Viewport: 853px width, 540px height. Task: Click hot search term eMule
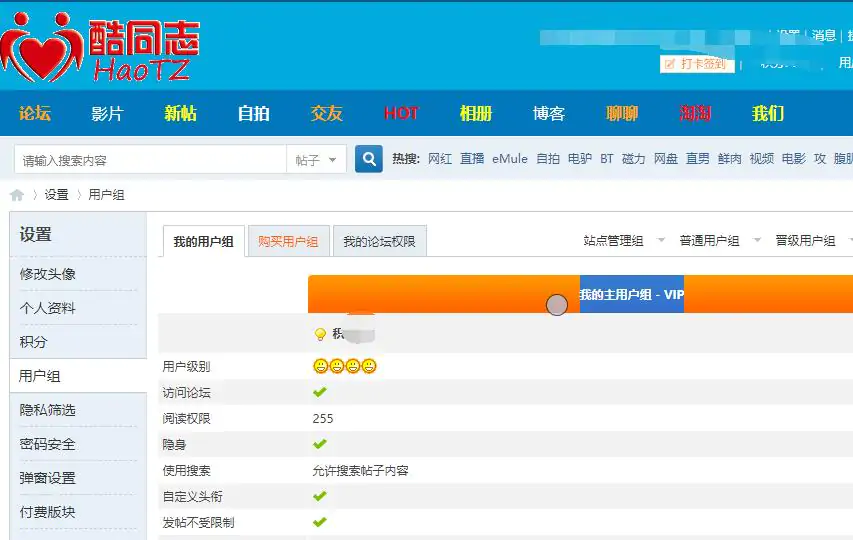click(x=510, y=159)
